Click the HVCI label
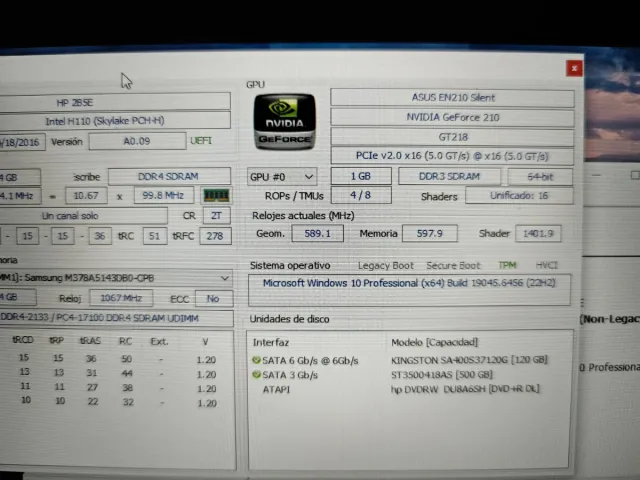The width and height of the screenshot is (640, 480). [x=547, y=265]
